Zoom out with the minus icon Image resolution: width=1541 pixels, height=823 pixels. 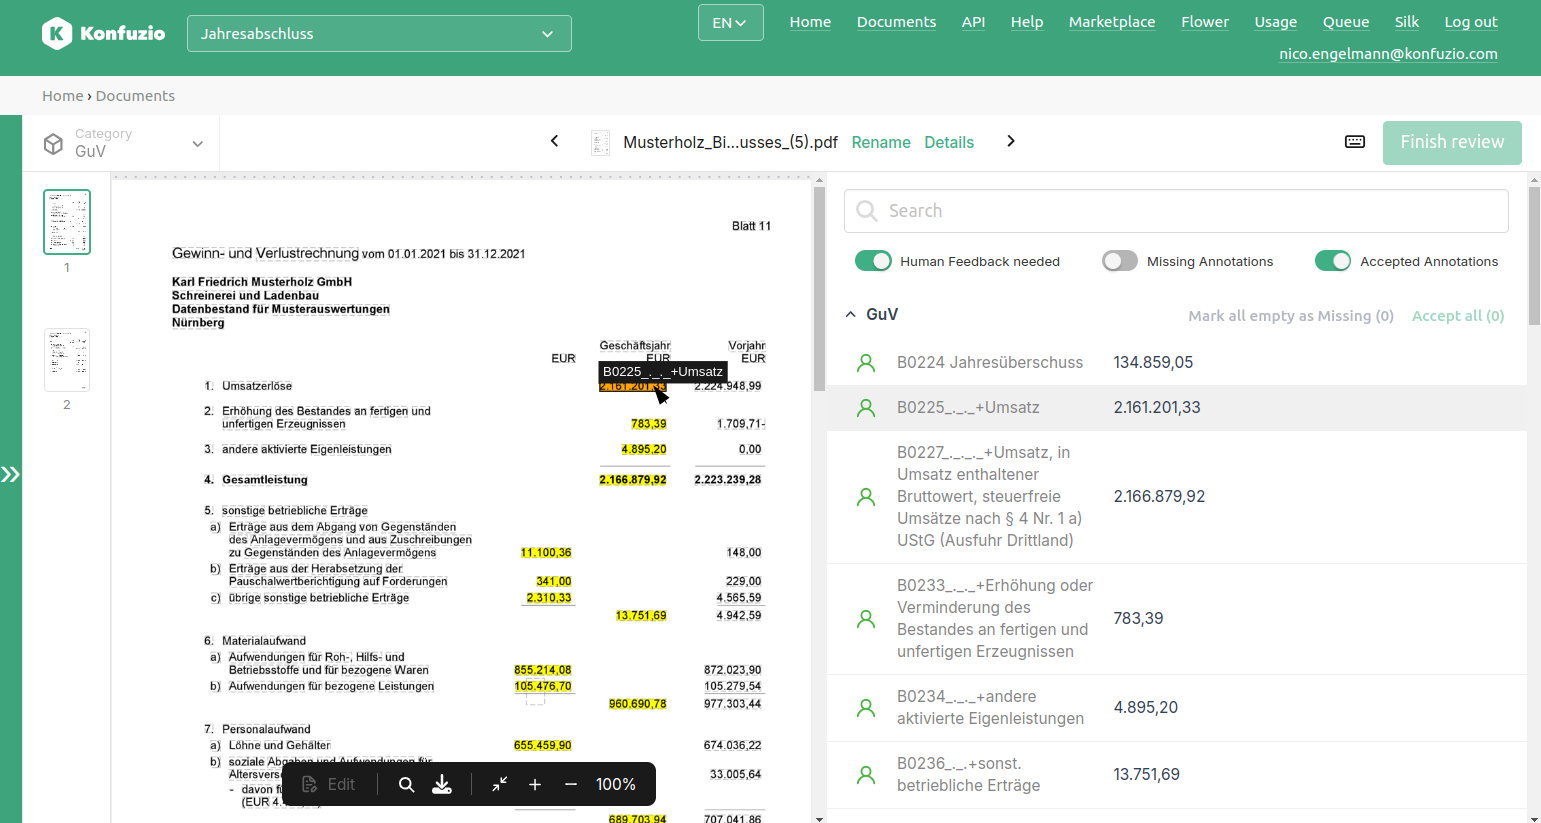coord(571,785)
